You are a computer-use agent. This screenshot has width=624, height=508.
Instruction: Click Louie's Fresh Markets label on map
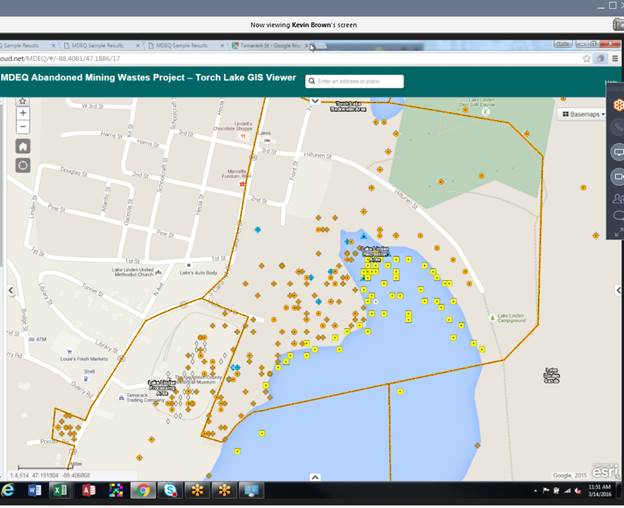(84, 359)
